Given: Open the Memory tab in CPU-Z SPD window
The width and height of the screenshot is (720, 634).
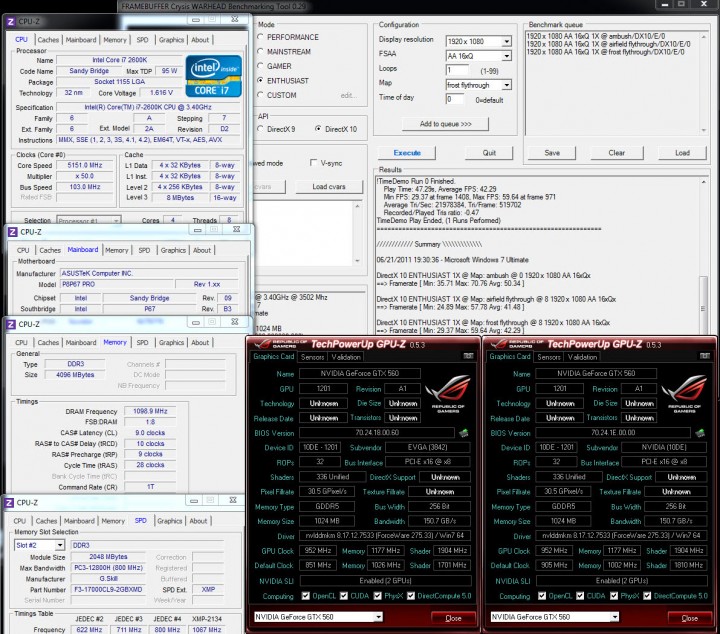Looking at the screenshot, I should (113, 521).
